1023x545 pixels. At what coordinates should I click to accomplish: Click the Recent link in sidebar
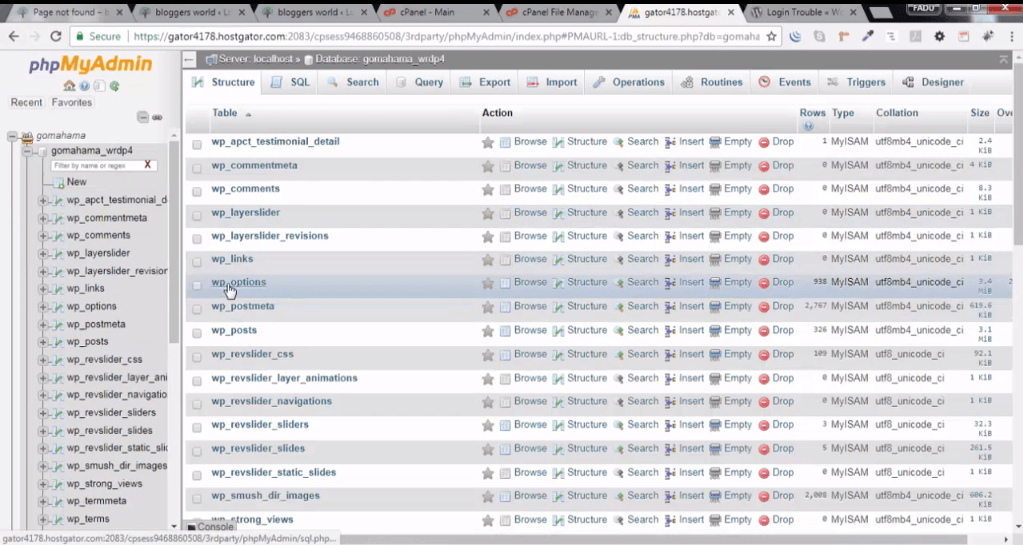(x=26, y=102)
